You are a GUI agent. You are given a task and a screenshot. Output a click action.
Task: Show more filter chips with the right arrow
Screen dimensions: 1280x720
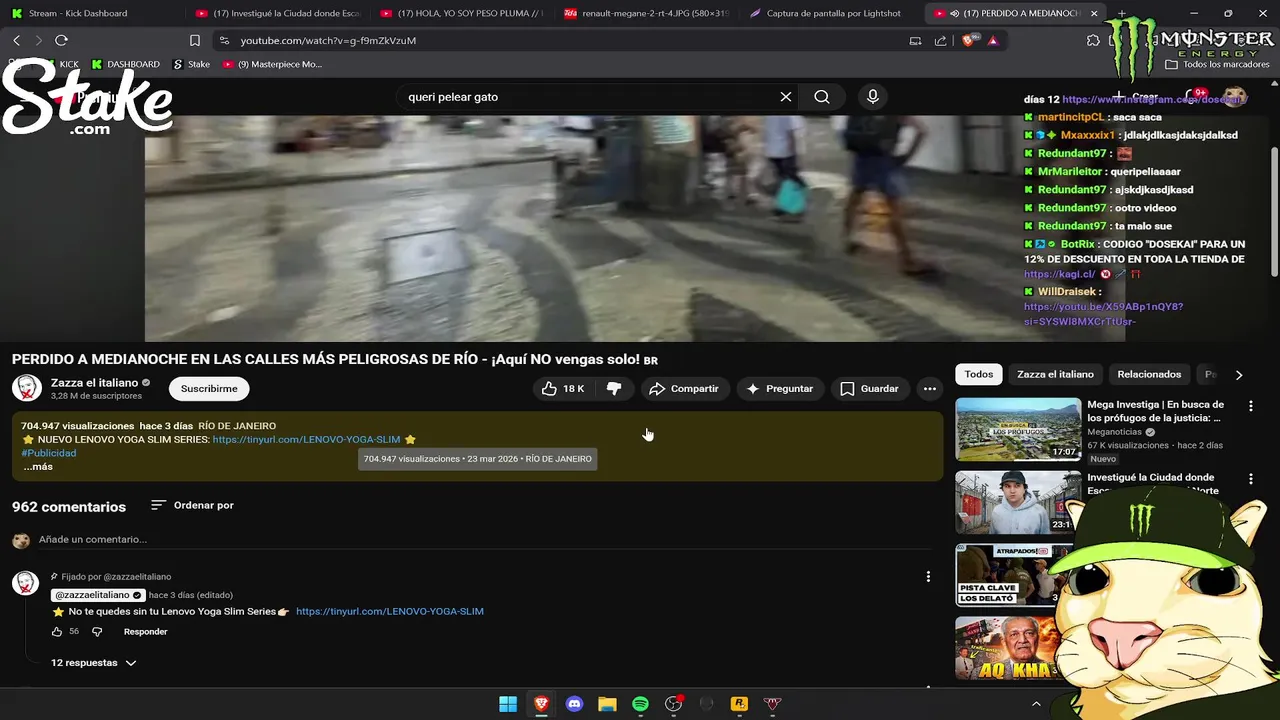pyautogui.click(x=1239, y=375)
